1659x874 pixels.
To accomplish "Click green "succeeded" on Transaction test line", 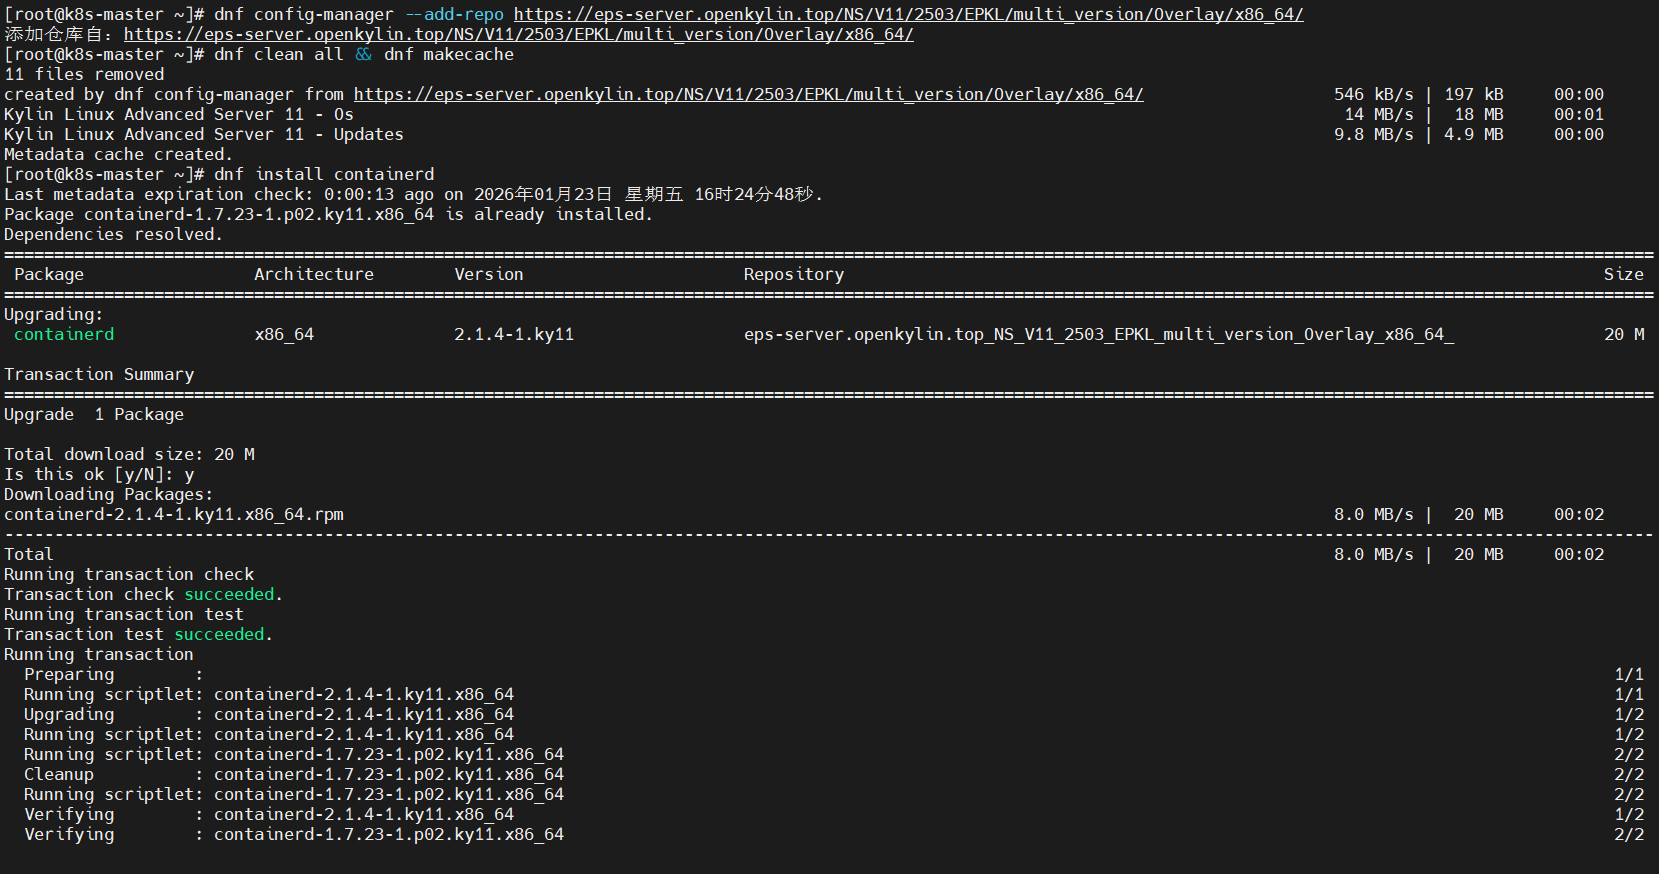I will [219, 634].
